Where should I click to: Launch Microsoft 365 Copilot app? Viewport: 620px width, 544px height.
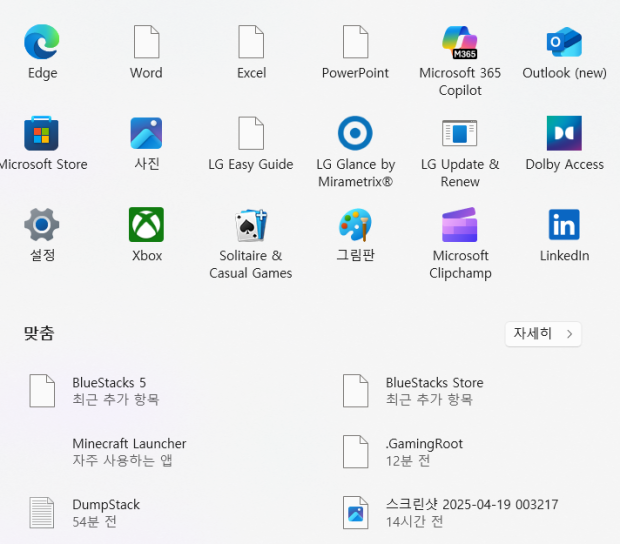tap(460, 42)
